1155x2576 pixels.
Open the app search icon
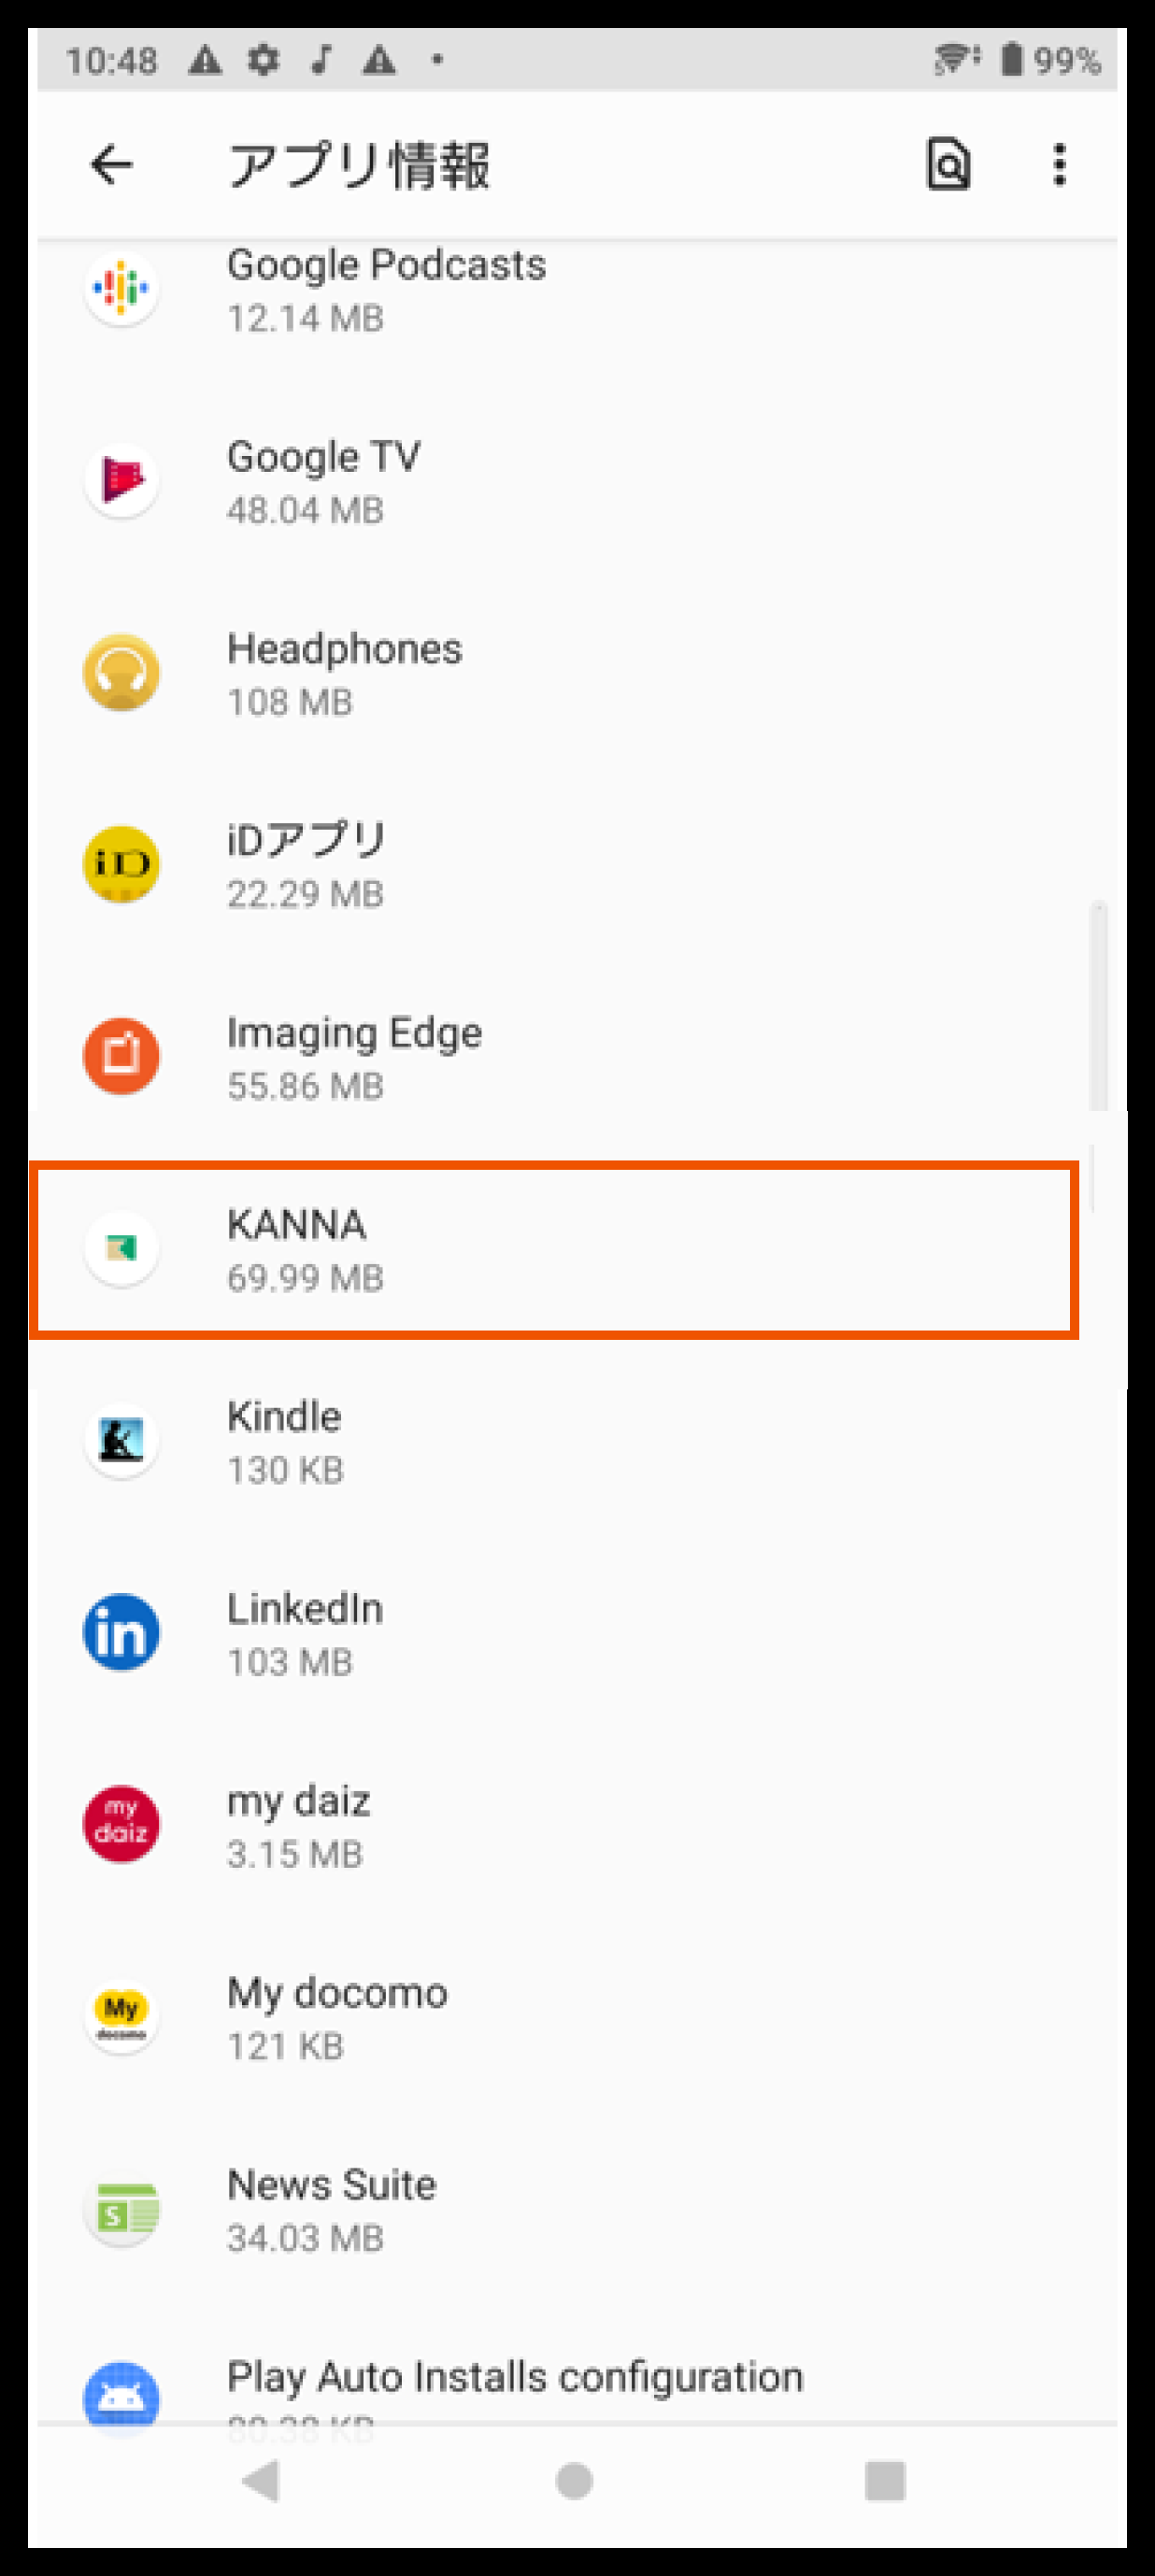pyautogui.click(x=947, y=165)
